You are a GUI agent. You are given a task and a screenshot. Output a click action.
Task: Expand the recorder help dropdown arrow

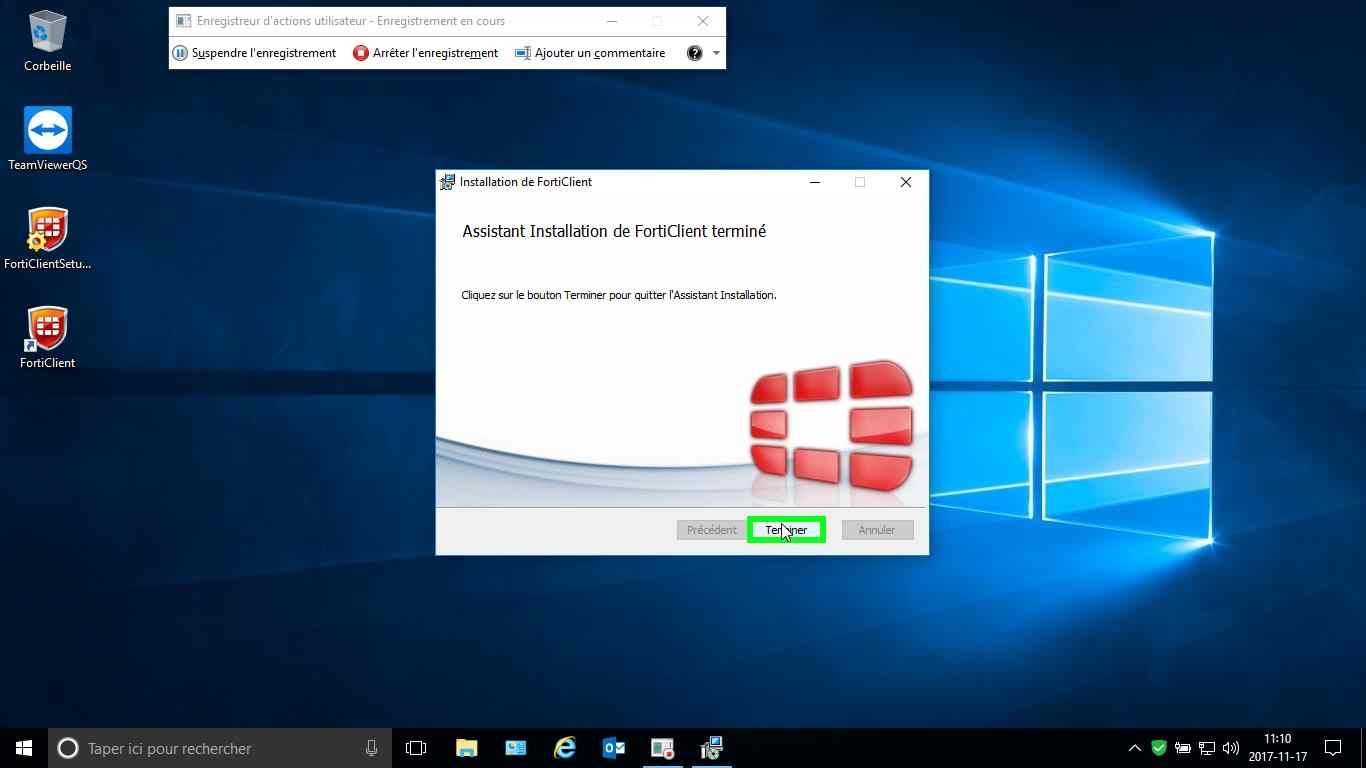pyautogui.click(x=716, y=53)
